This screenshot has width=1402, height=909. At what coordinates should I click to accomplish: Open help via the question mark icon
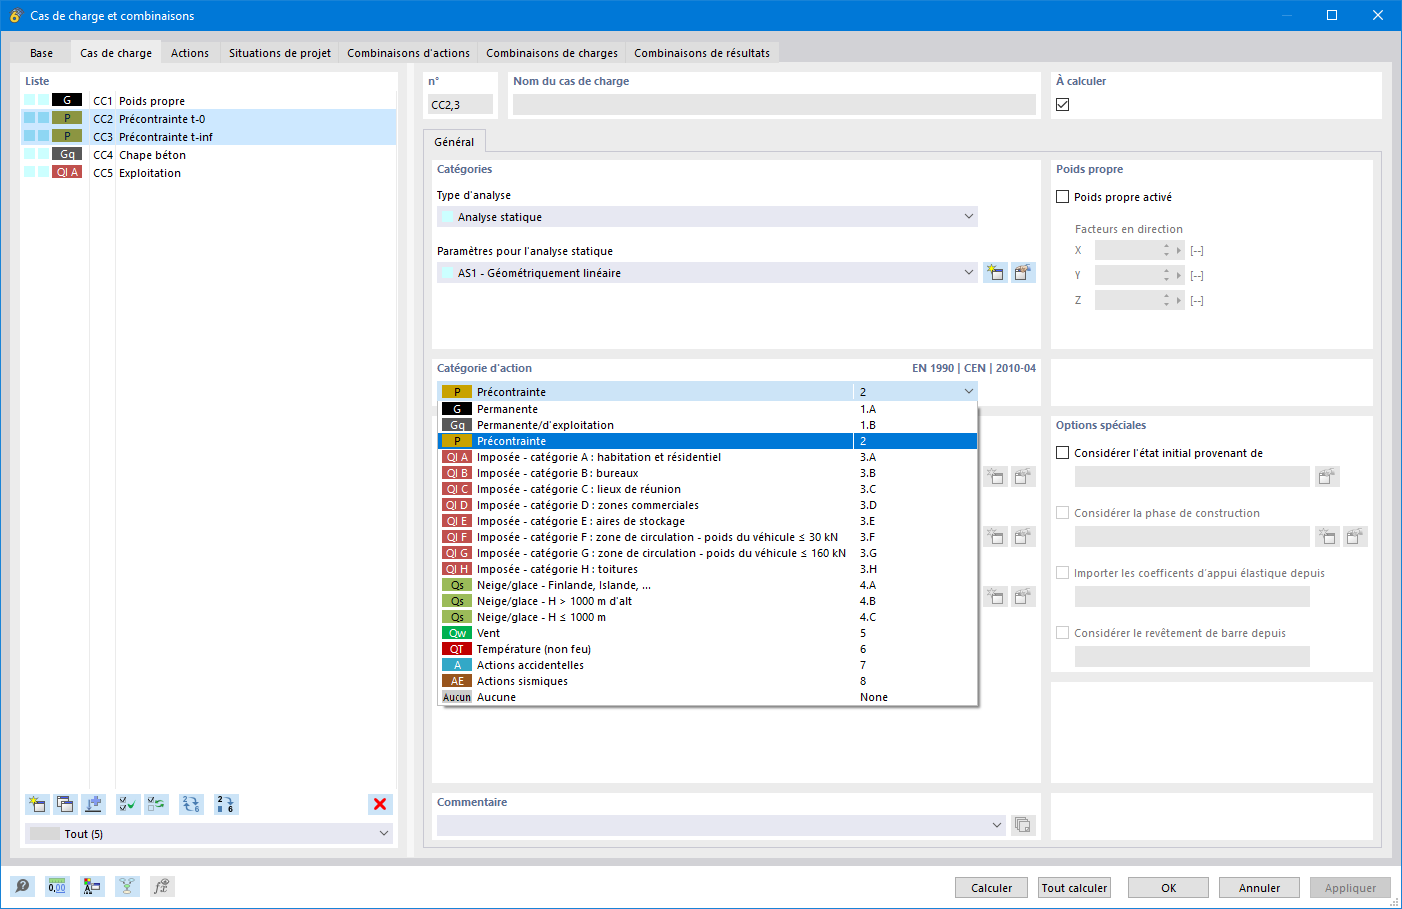tap(22, 886)
